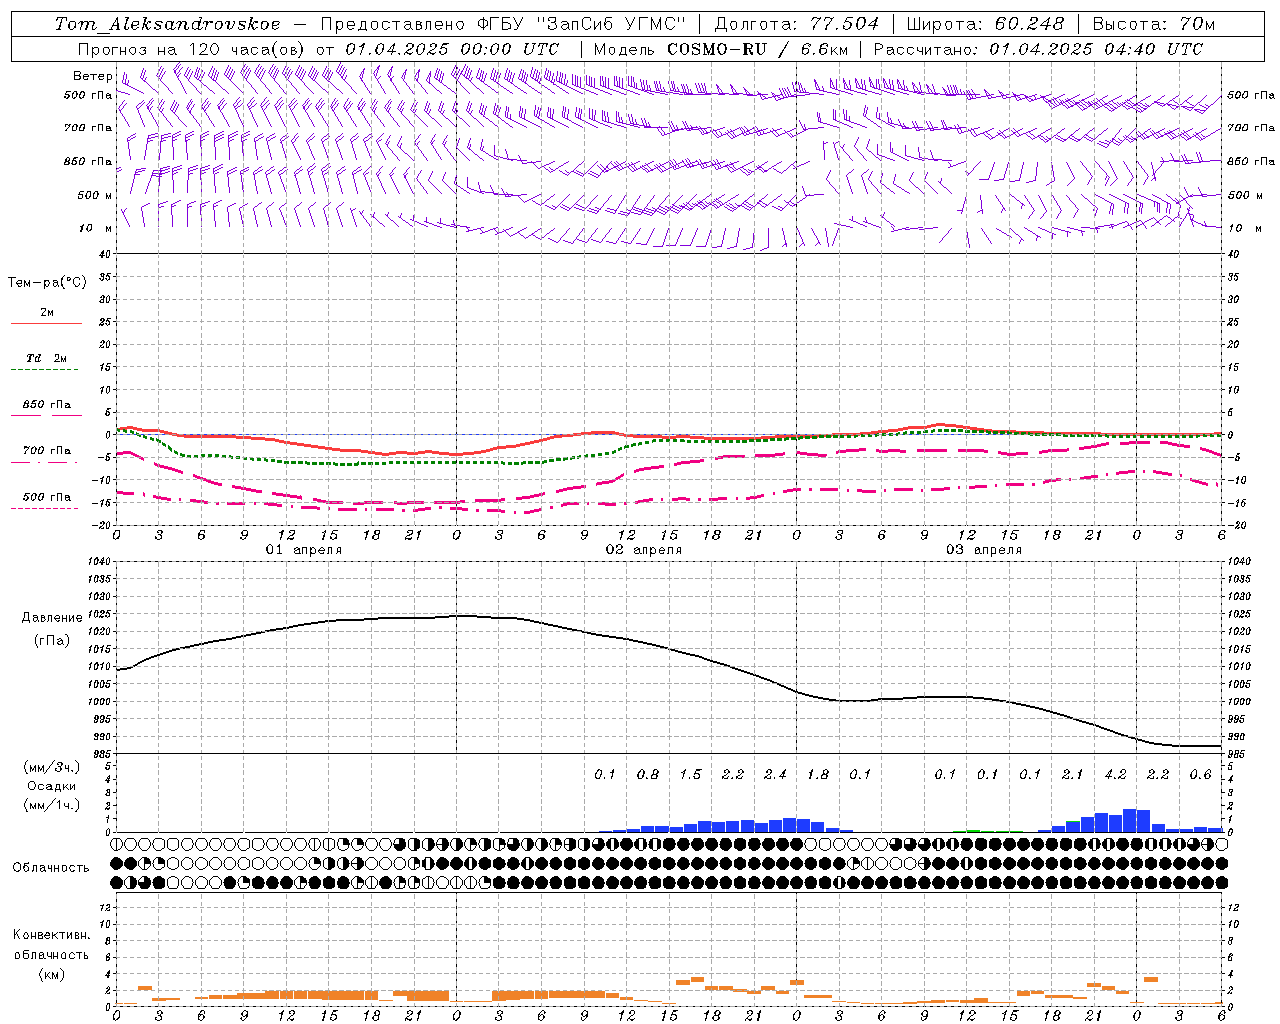This screenshot has height=1024, width=1280.
Task: Click the 500 гПа entry in temperature legend
Action: click(x=47, y=496)
